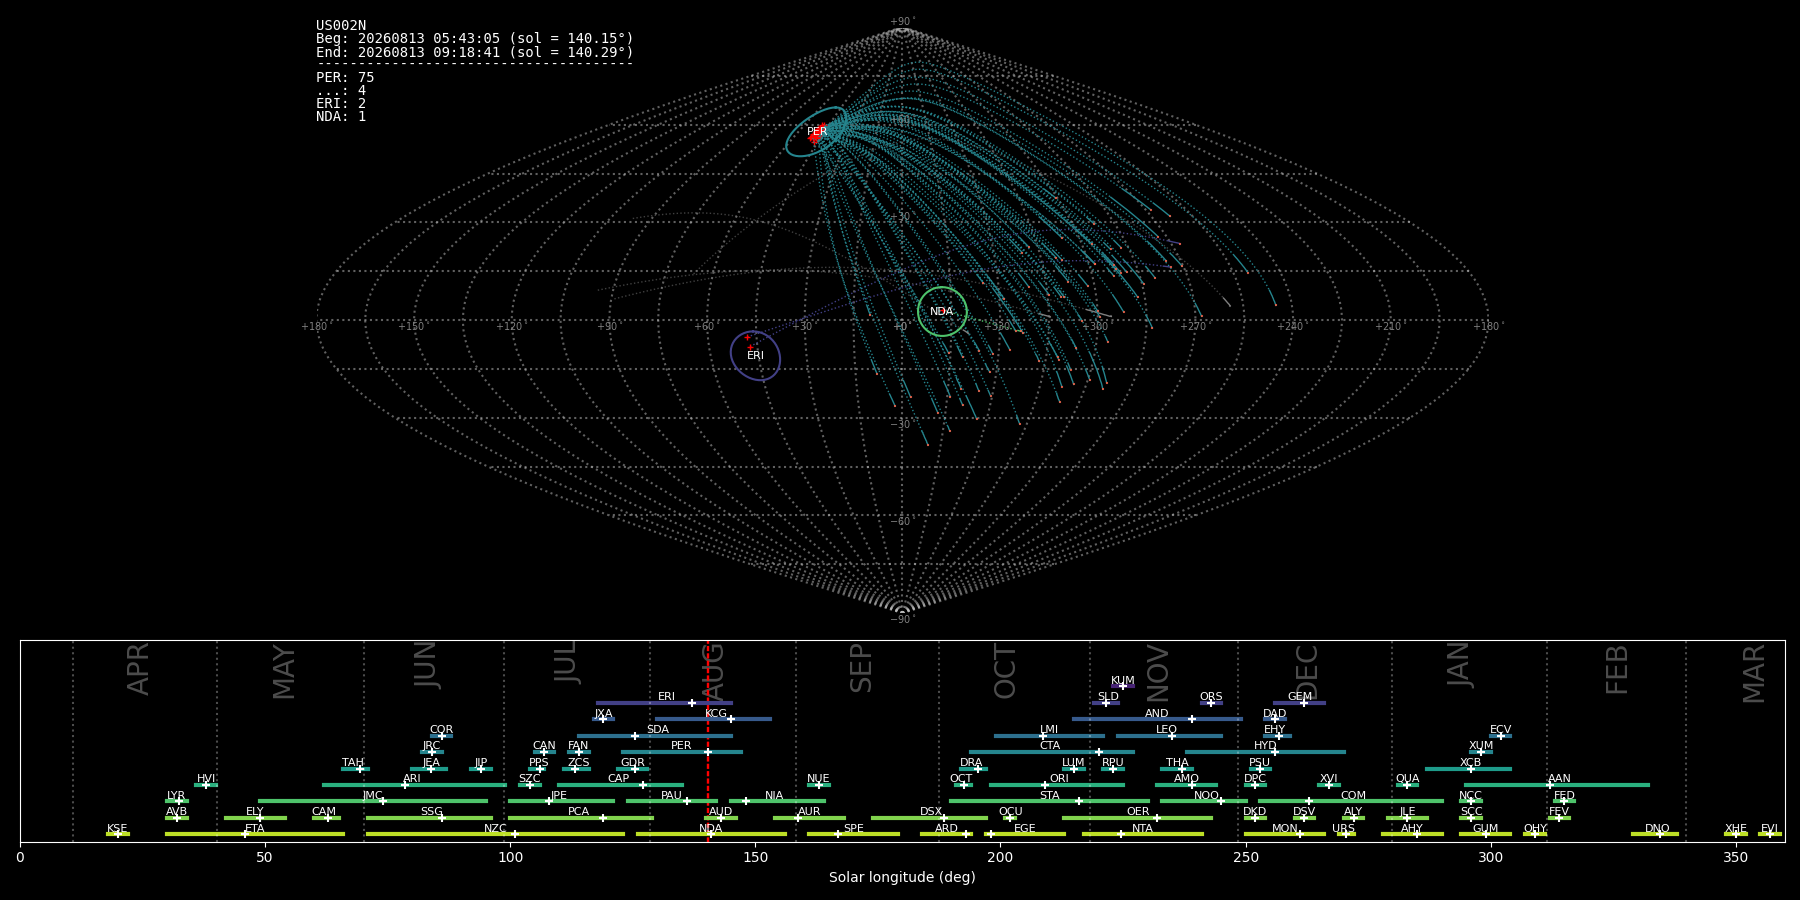Viewport: 1800px width, 900px height.
Task: Click the −90° label below sky map
Action: click(x=902, y=619)
